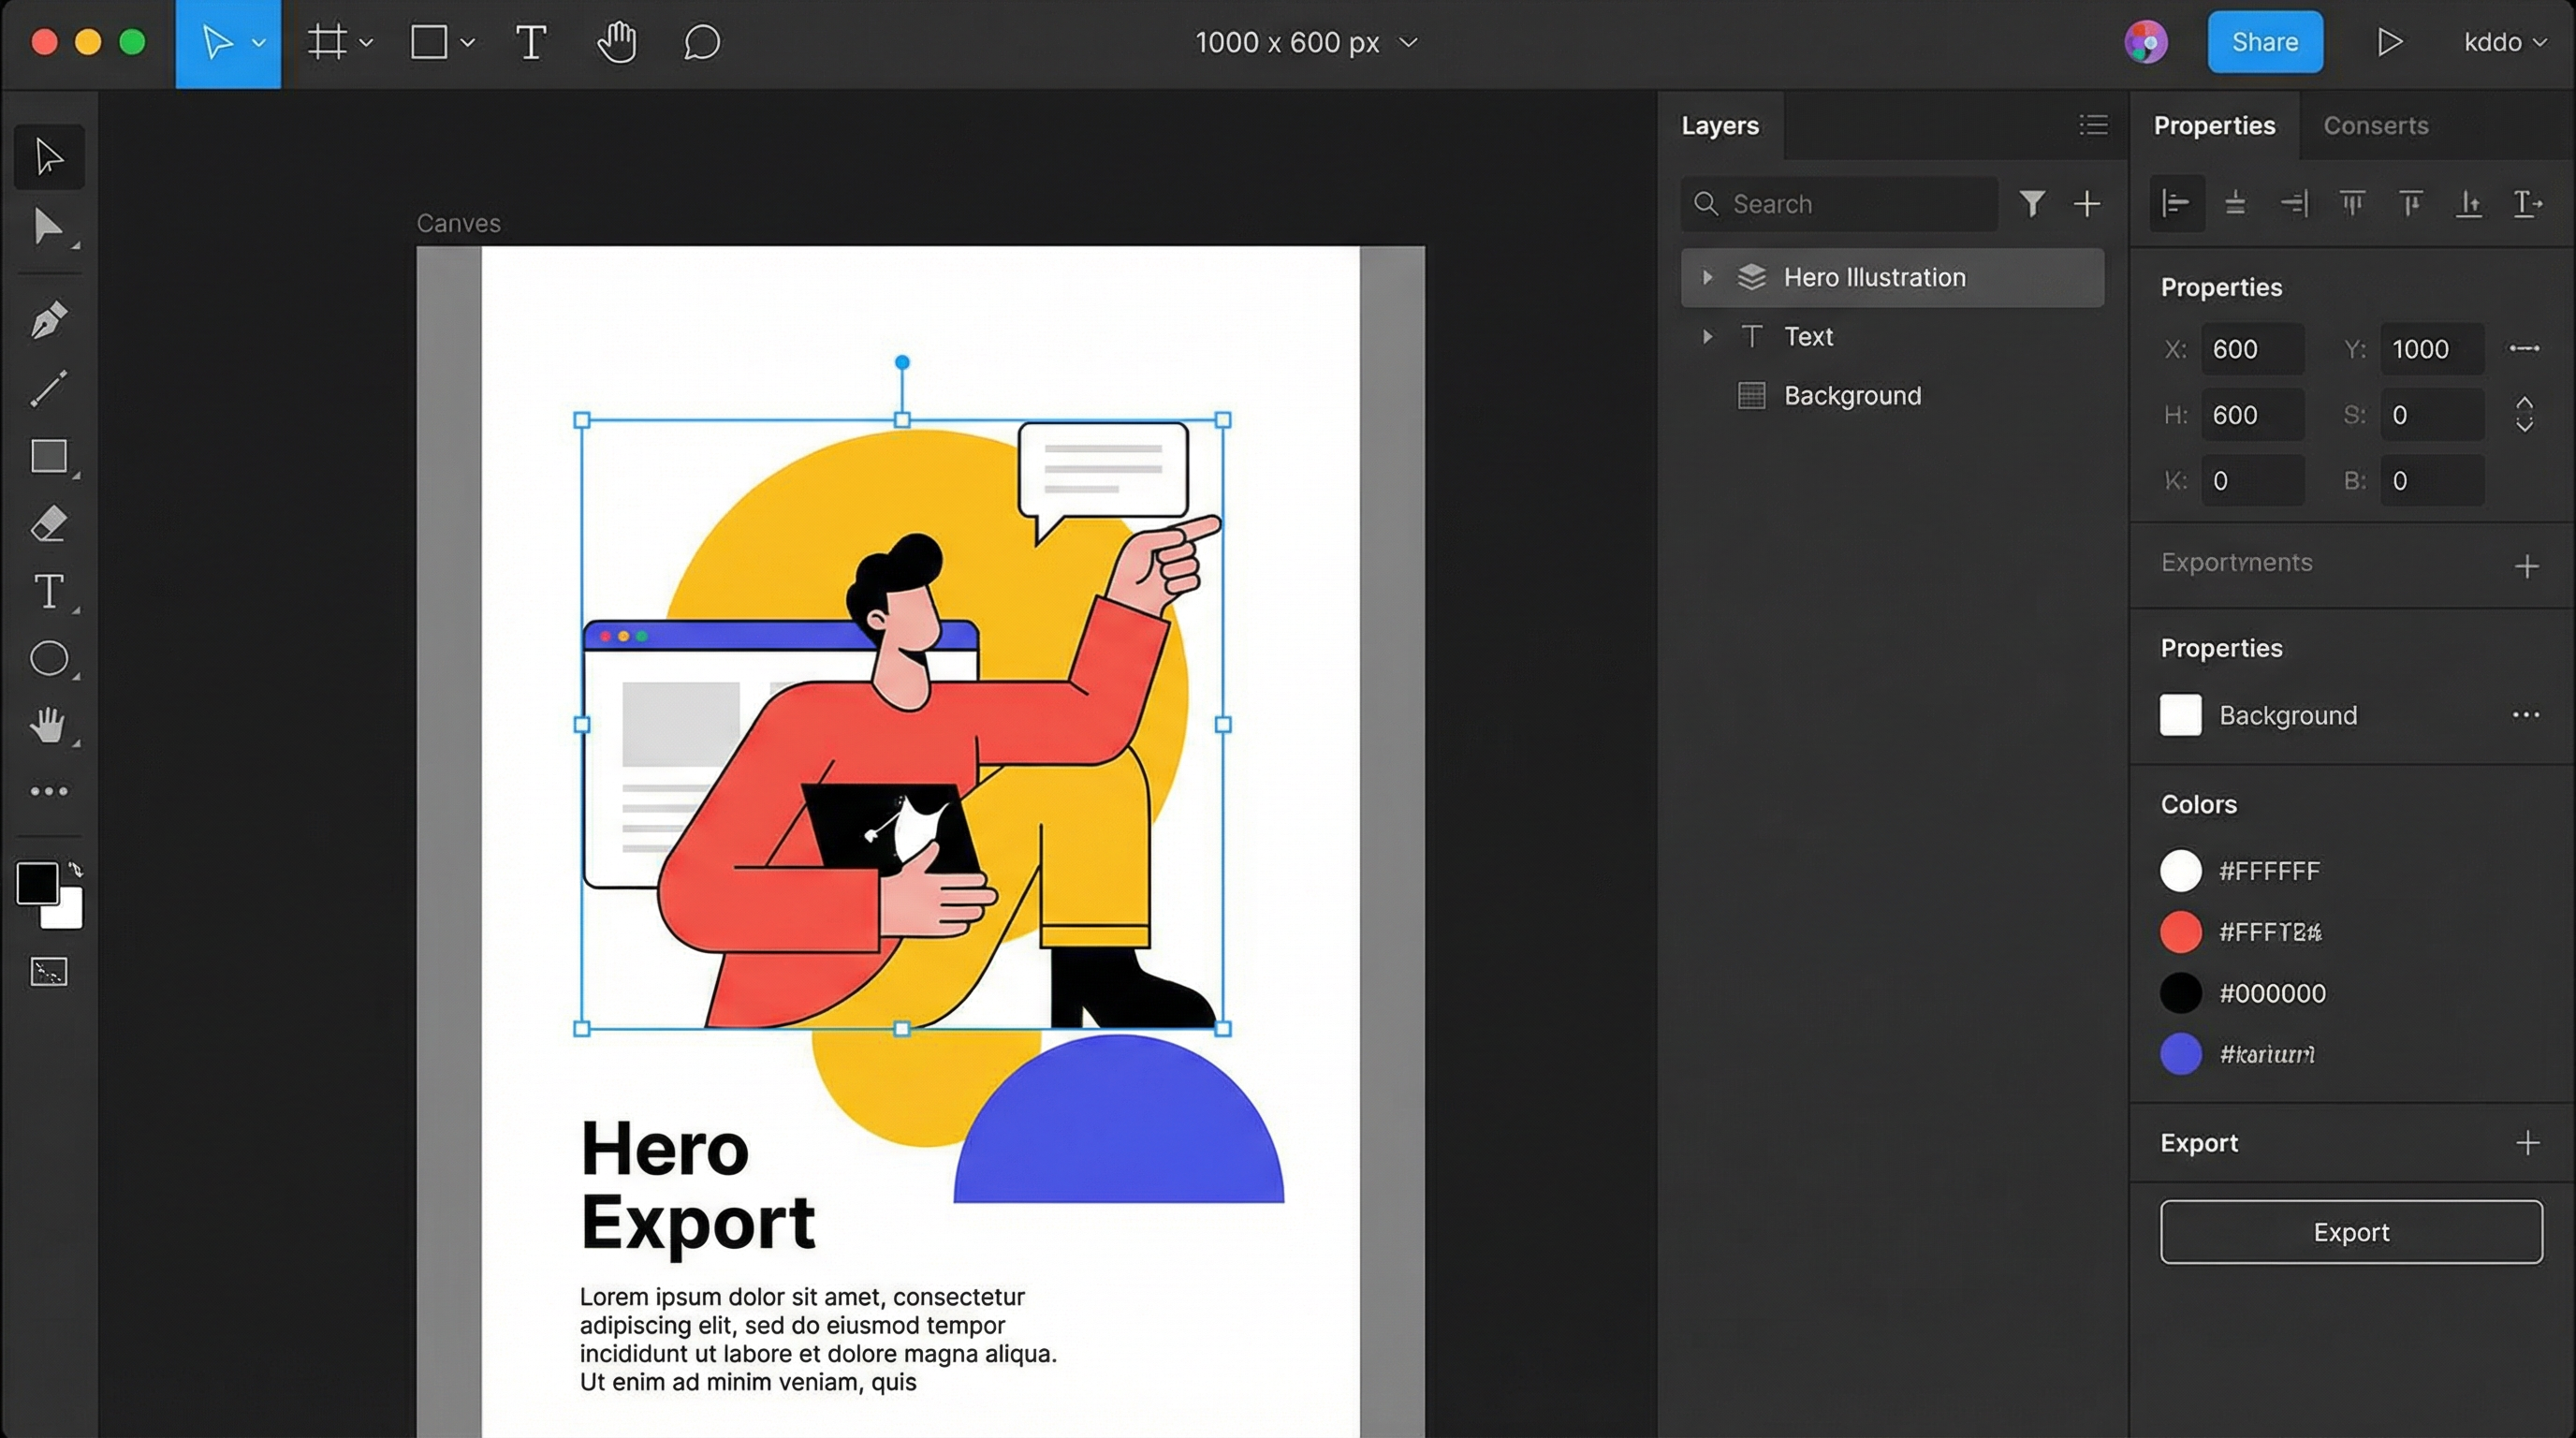The height and width of the screenshot is (1438, 2576).
Task: Click the align left icon in Properties
Action: click(x=2176, y=204)
